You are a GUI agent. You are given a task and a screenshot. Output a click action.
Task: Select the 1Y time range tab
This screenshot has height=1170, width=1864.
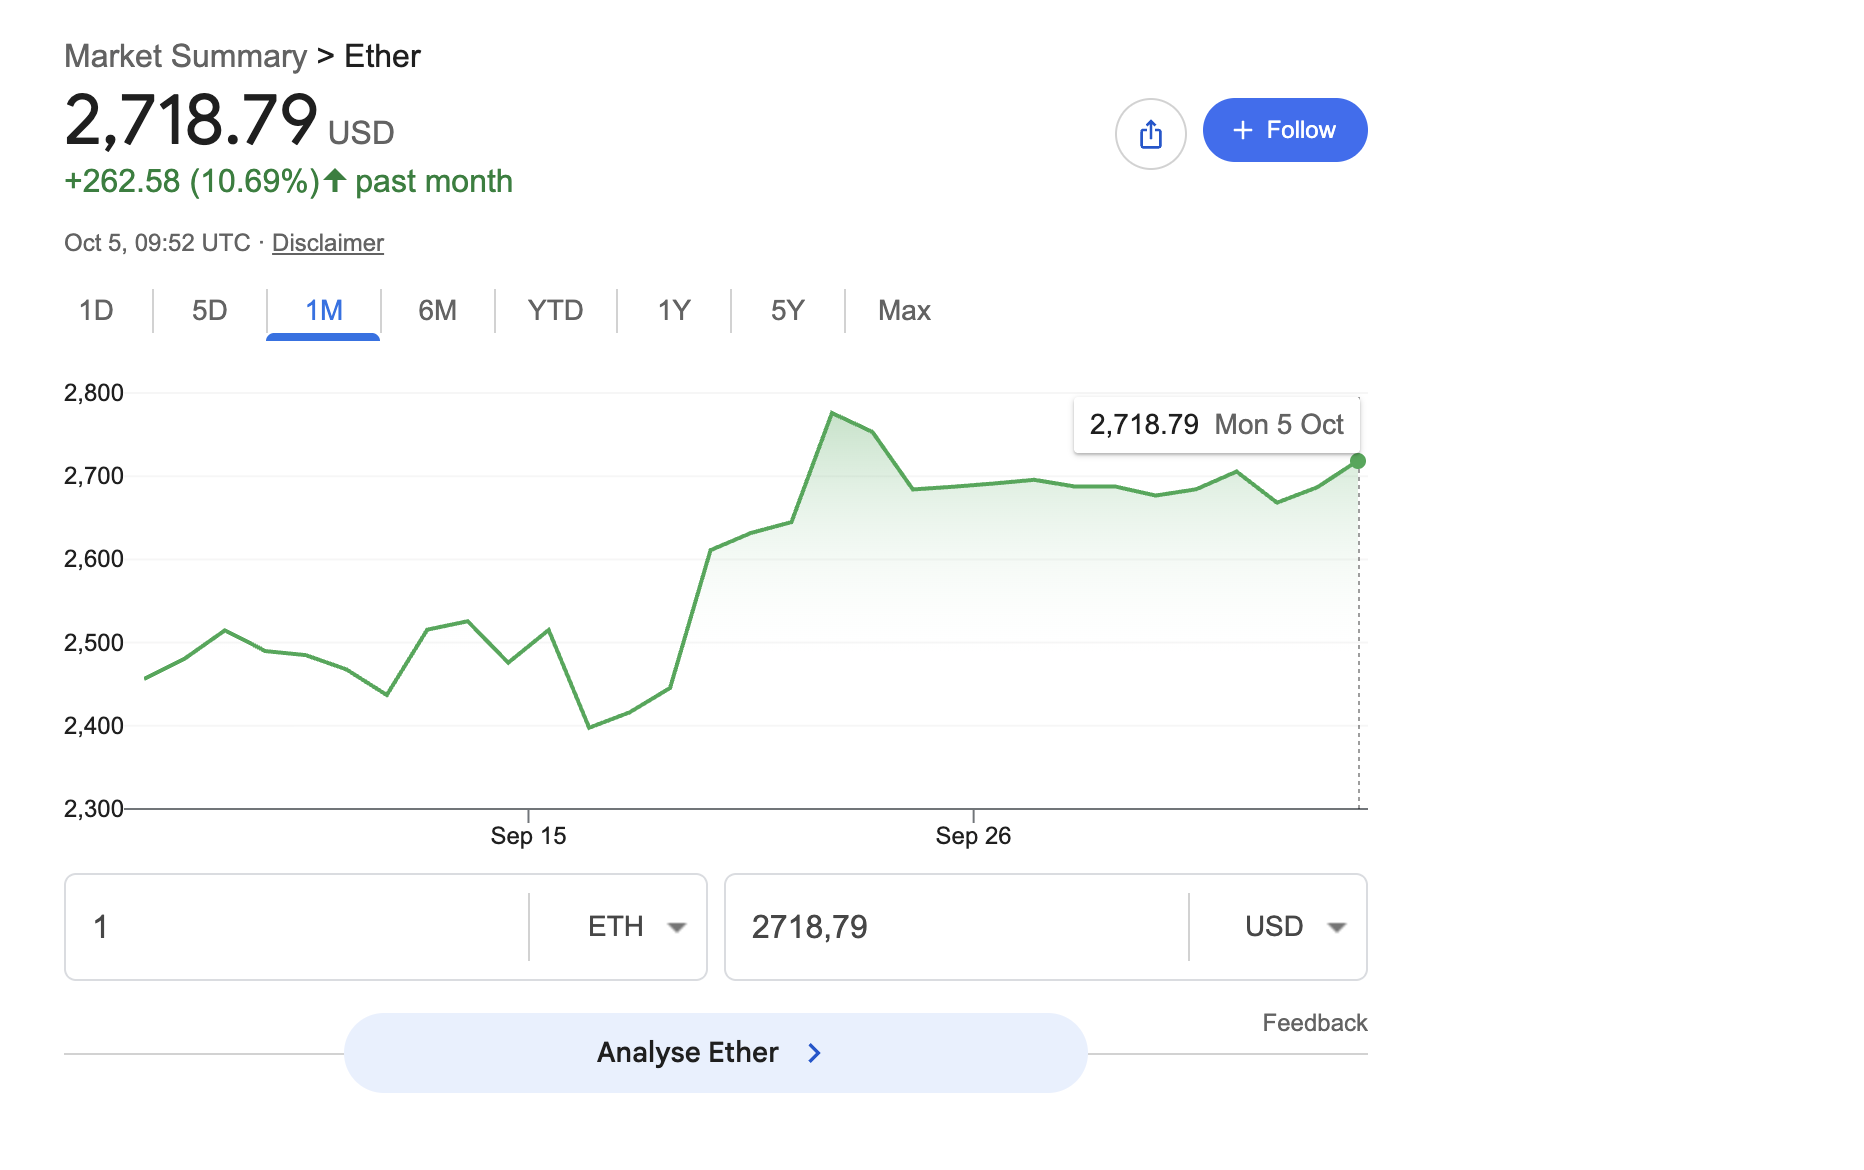pos(674,310)
